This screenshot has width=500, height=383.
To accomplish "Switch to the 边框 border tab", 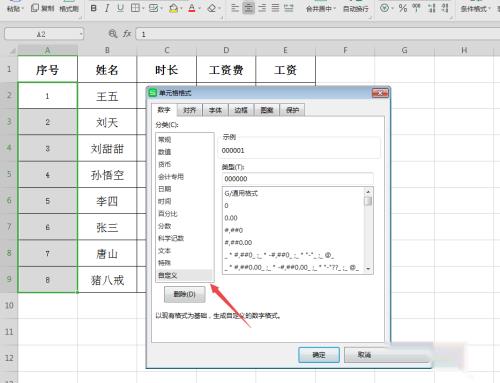I will pos(241,110).
